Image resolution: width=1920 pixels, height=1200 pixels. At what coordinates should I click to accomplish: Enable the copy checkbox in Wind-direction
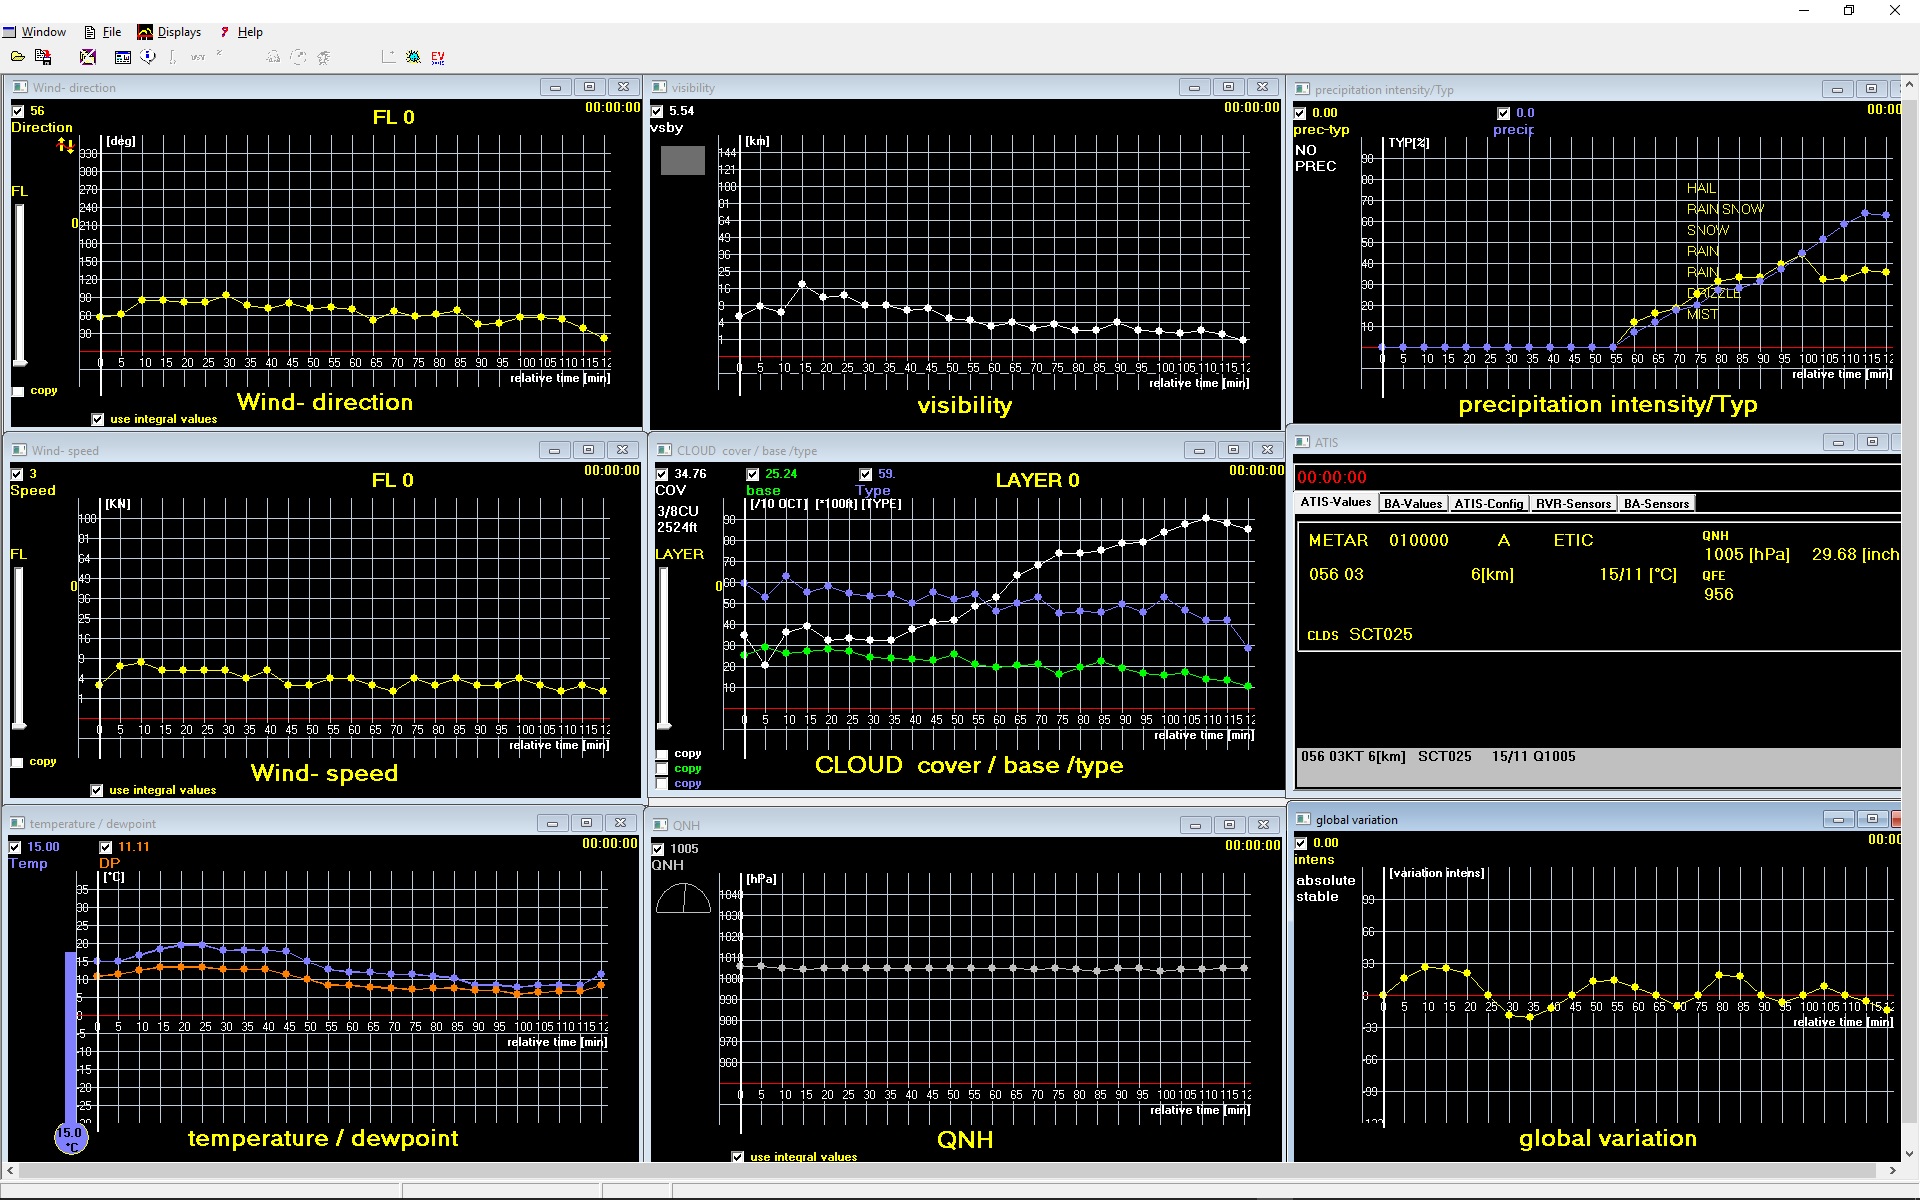[x=18, y=391]
